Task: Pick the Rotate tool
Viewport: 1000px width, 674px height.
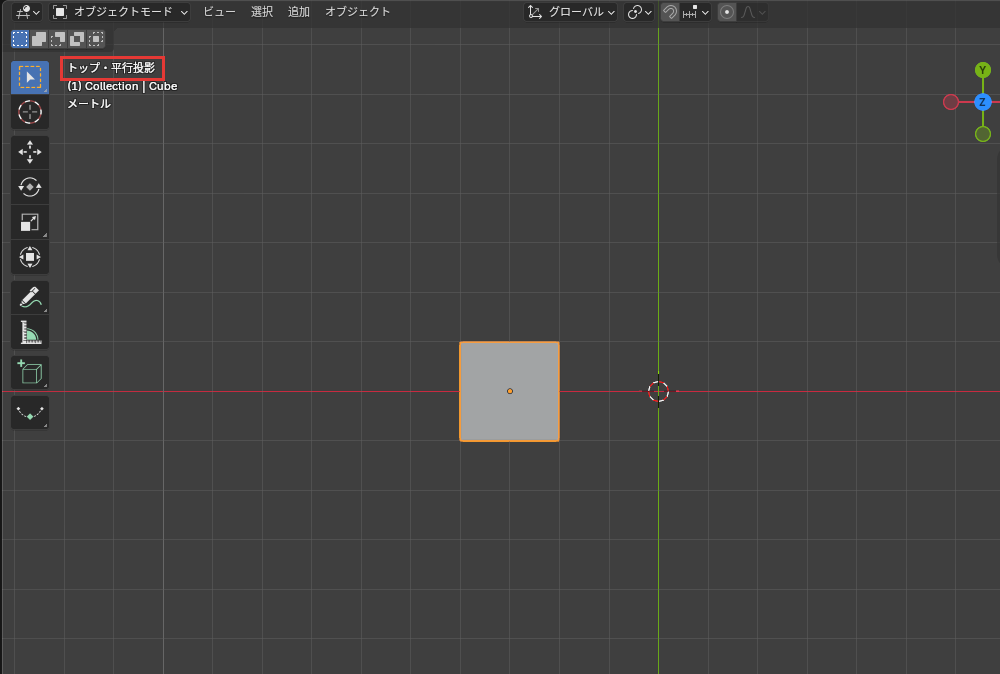Action: point(30,187)
